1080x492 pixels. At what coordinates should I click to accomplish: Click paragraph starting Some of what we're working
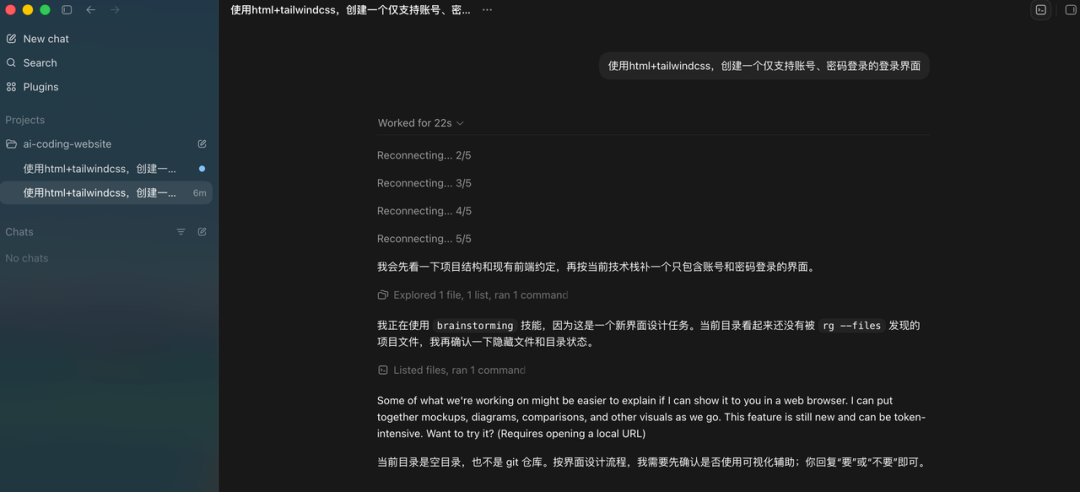(x=652, y=418)
